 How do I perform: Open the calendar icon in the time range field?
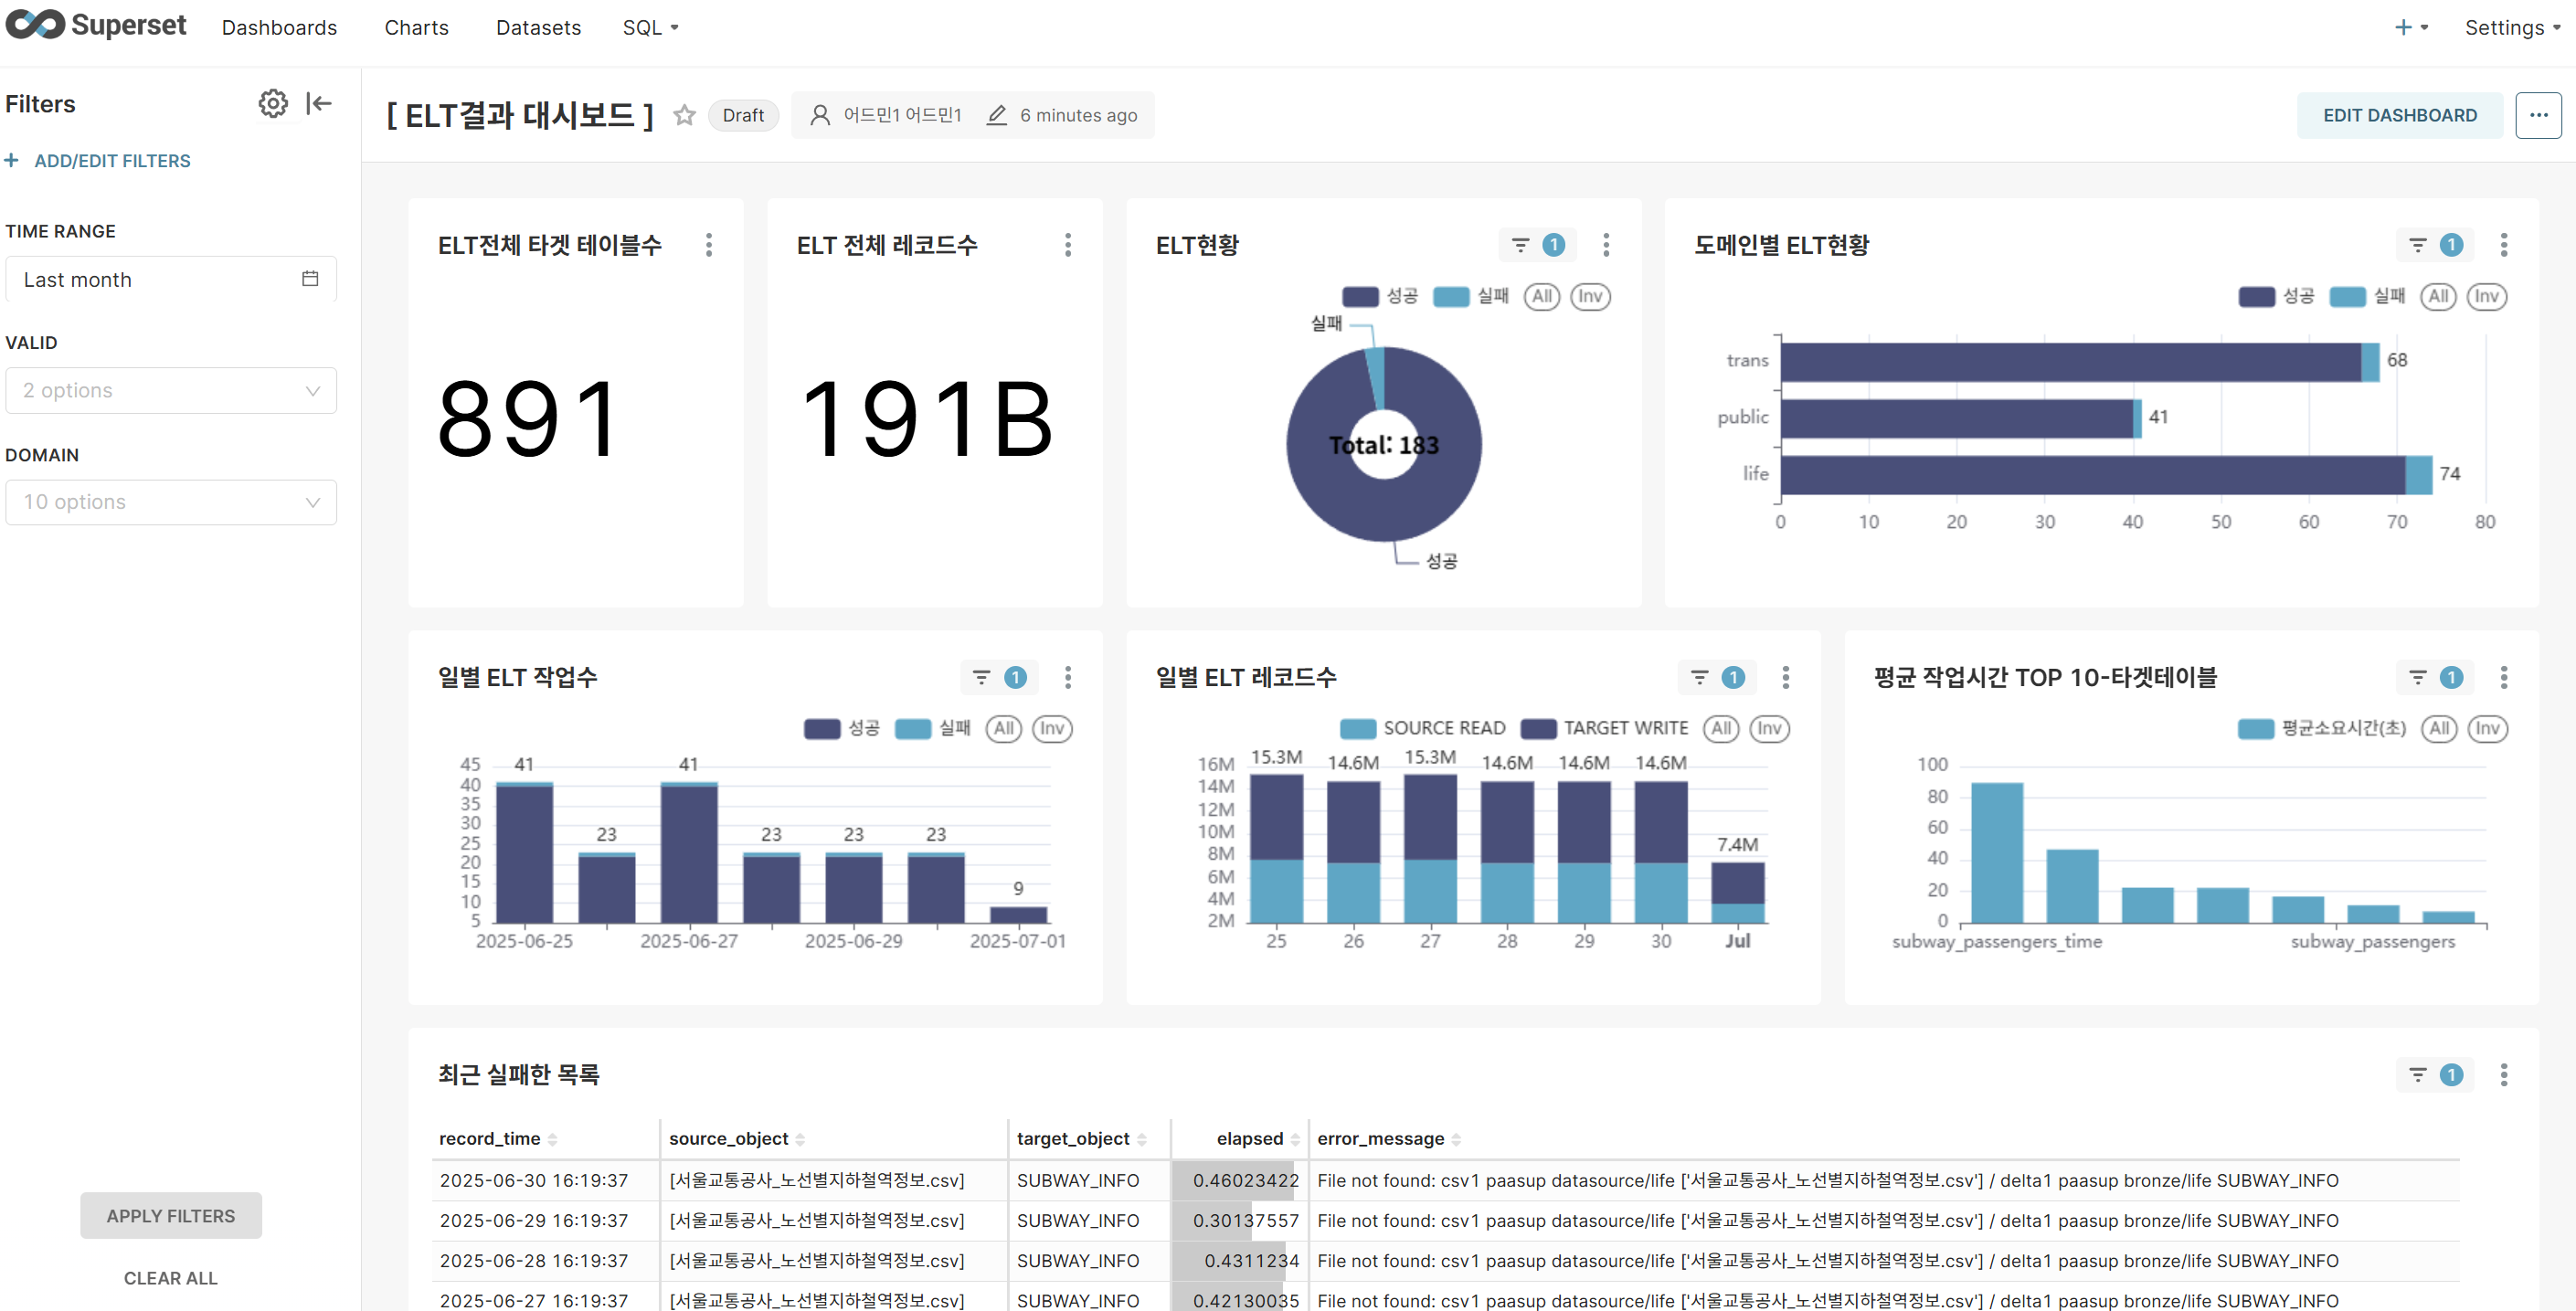310,279
